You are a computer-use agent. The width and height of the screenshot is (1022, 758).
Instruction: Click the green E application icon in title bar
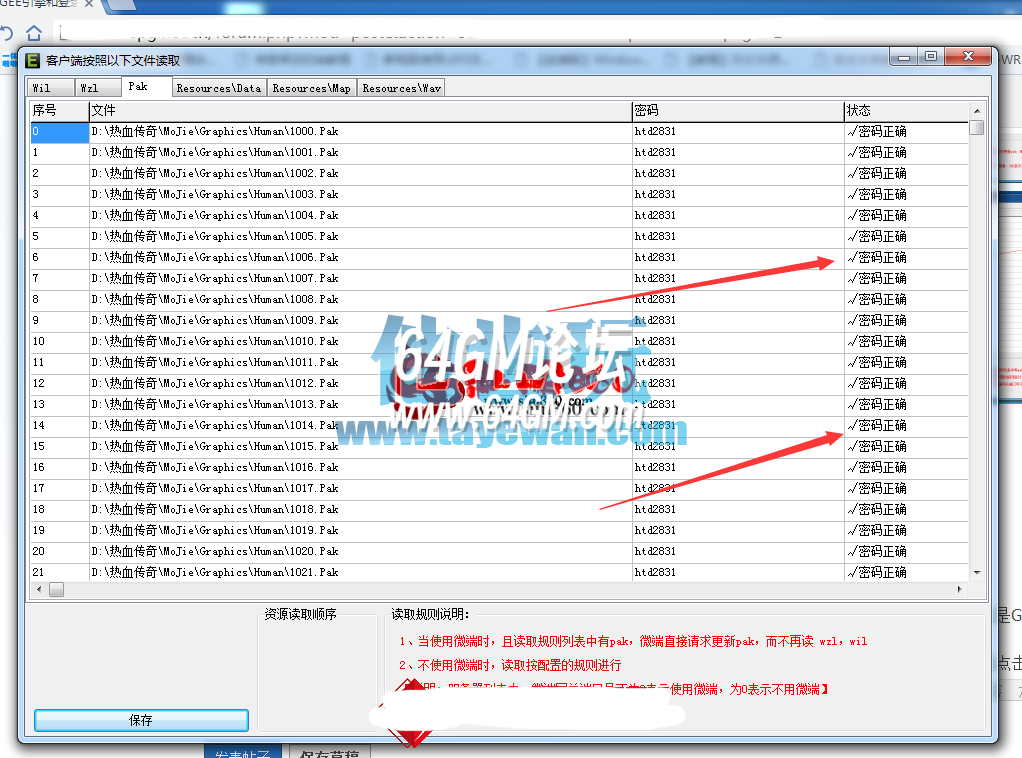tap(32, 61)
